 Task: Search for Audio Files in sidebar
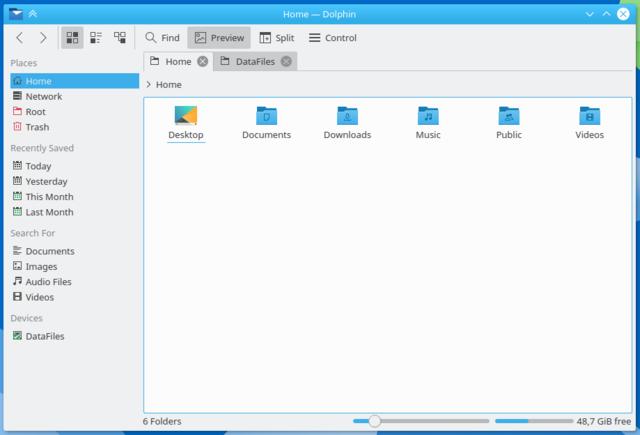click(x=75, y=282)
